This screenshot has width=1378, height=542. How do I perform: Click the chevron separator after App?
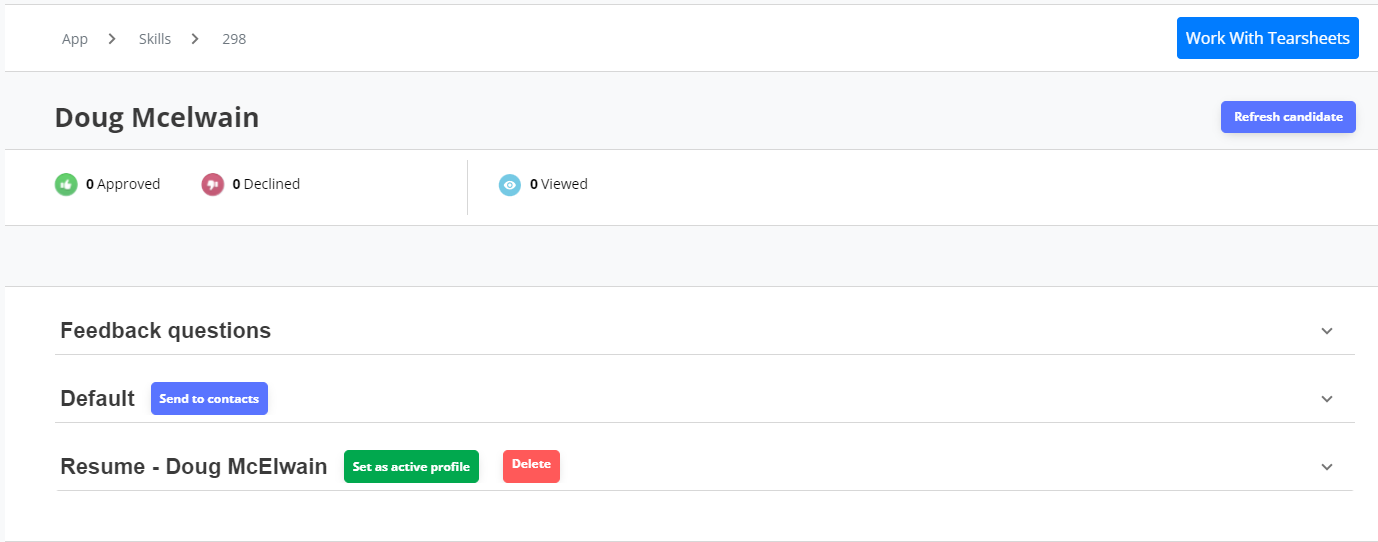[113, 39]
